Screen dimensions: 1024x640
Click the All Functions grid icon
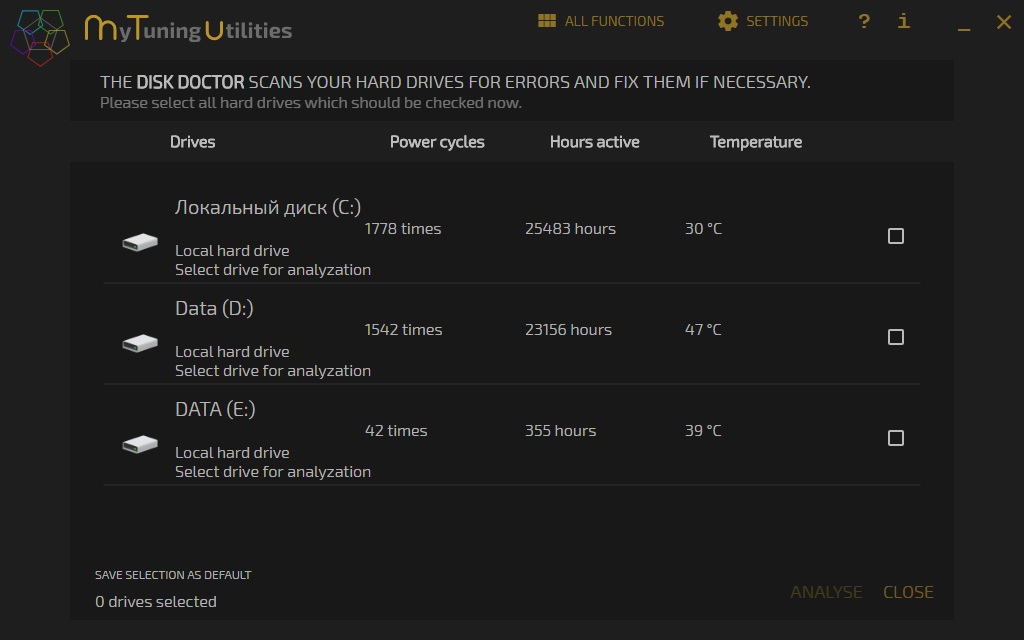[546, 21]
